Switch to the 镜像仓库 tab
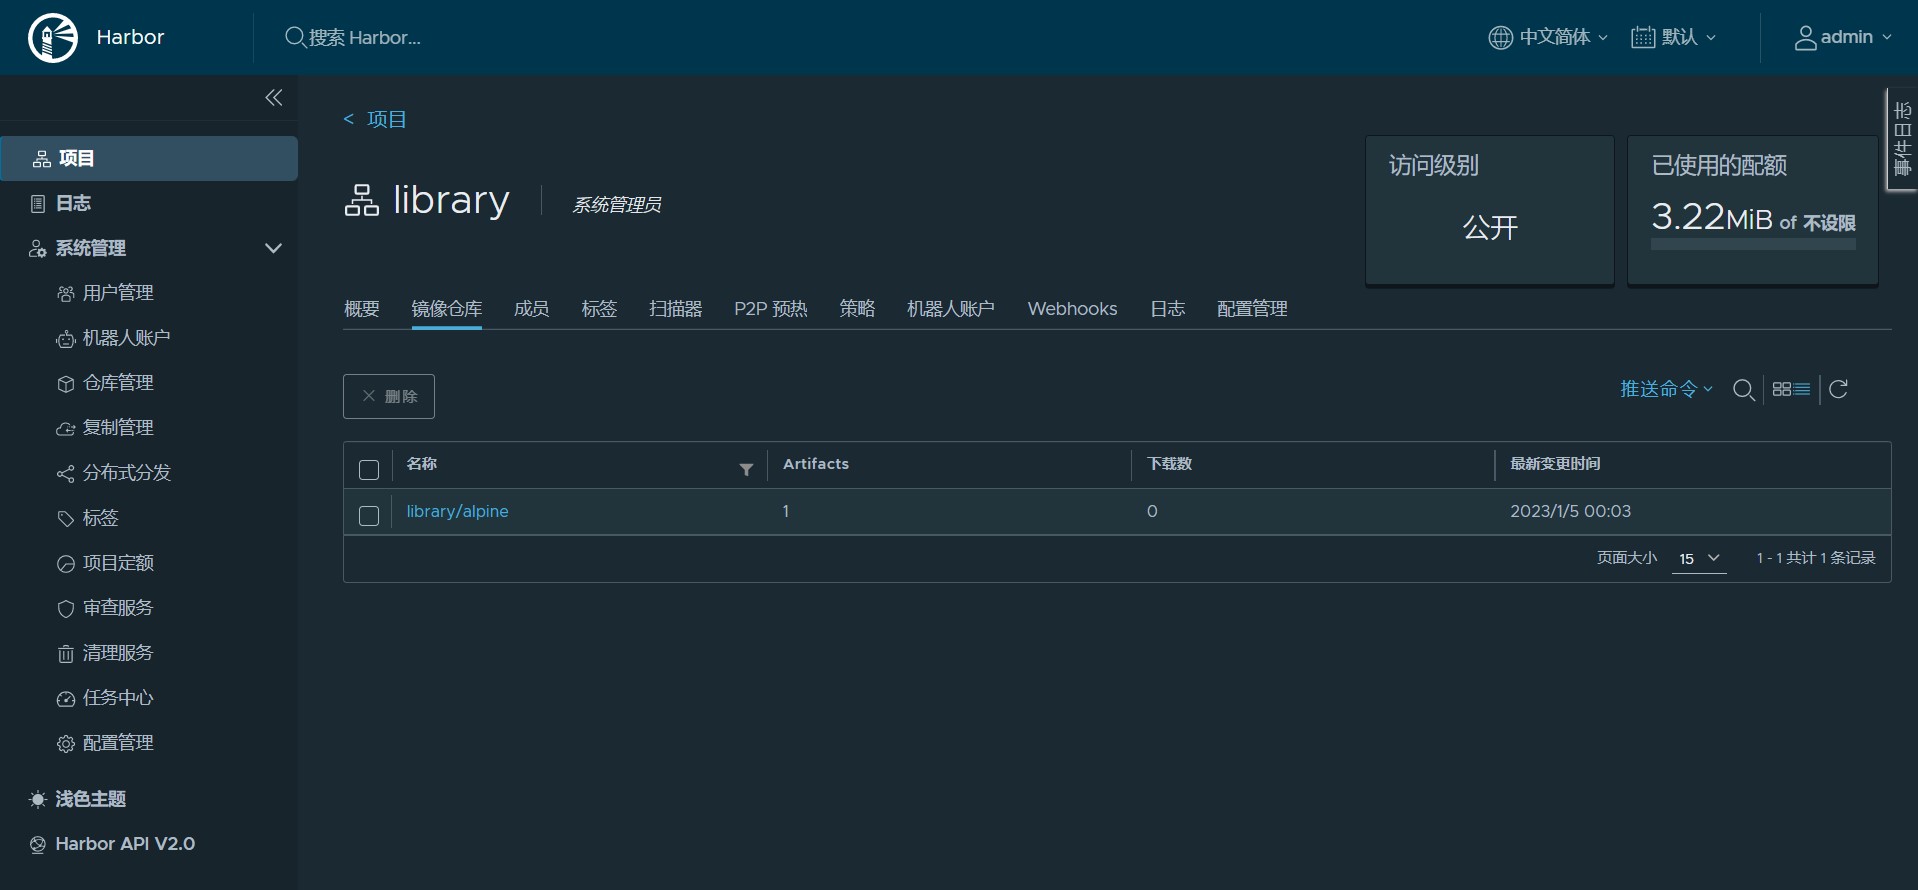The height and width of the screenshot is (890, 1918). point(447,309)
